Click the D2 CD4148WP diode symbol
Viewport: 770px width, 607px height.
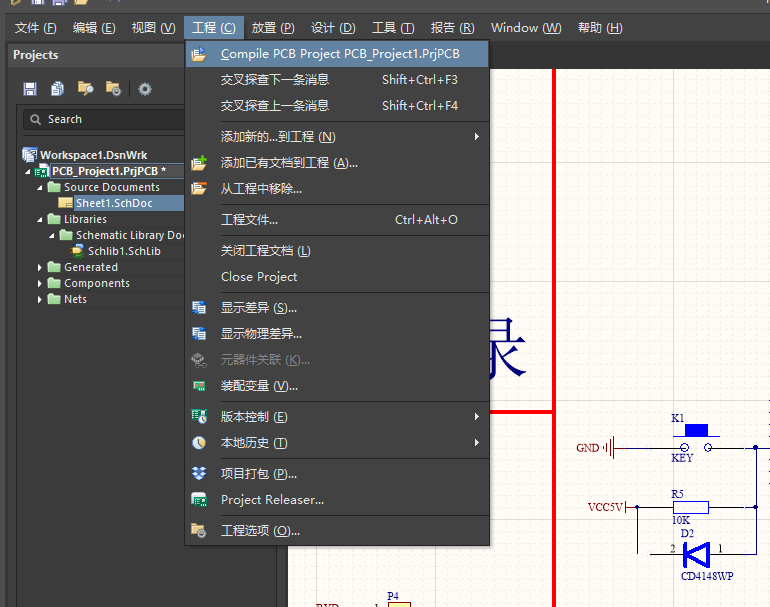(x=697, y=555)
